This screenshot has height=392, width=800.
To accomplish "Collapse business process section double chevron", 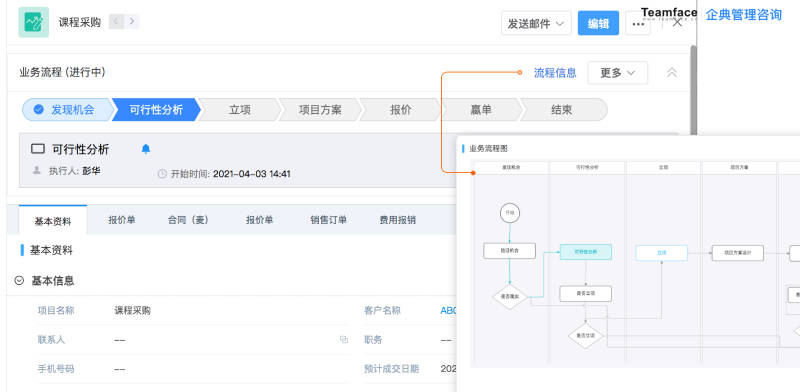I will tap(672, 72).
